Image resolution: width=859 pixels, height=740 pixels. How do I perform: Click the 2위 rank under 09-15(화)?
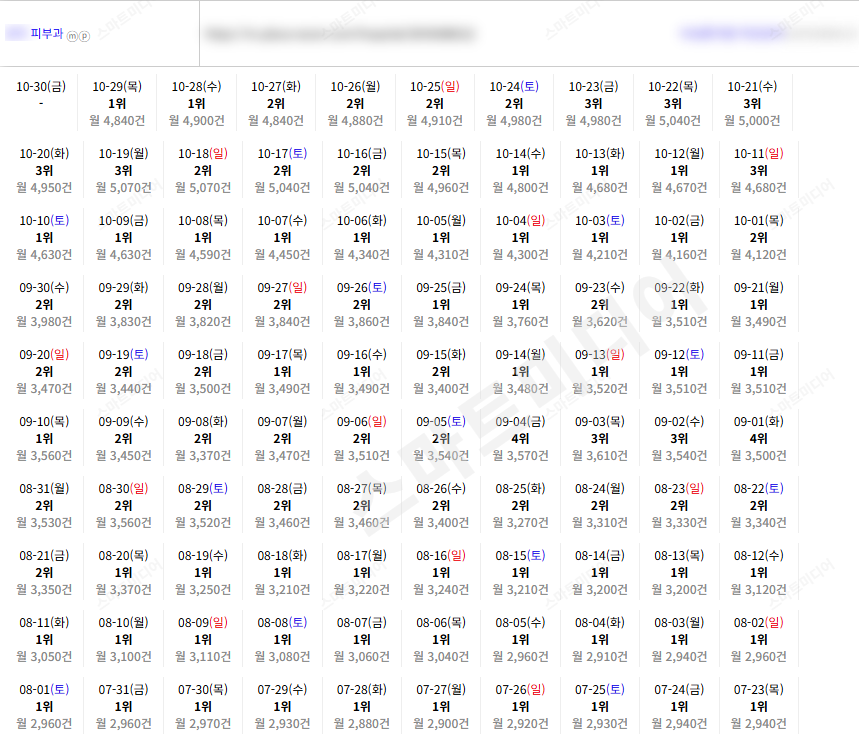(441, 371)
